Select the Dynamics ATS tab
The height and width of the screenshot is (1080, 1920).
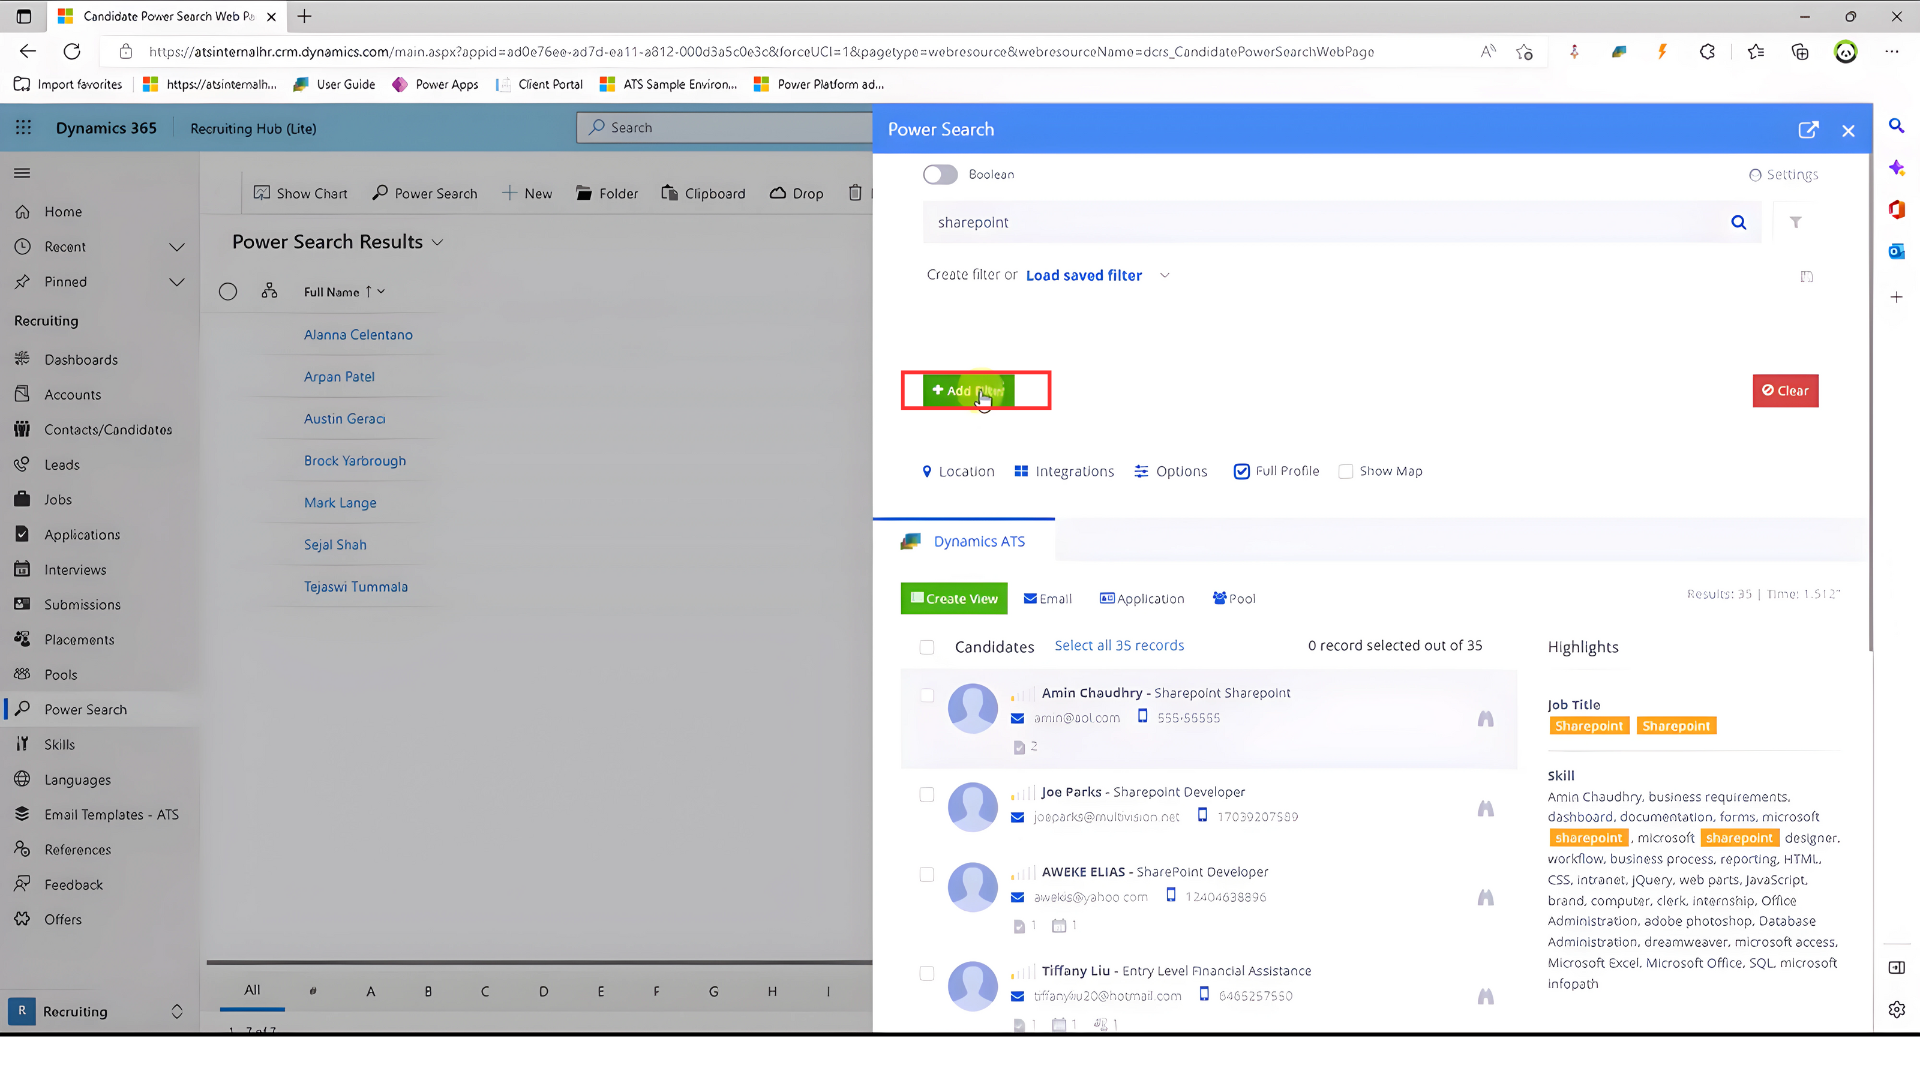click(x=964, y=541)
